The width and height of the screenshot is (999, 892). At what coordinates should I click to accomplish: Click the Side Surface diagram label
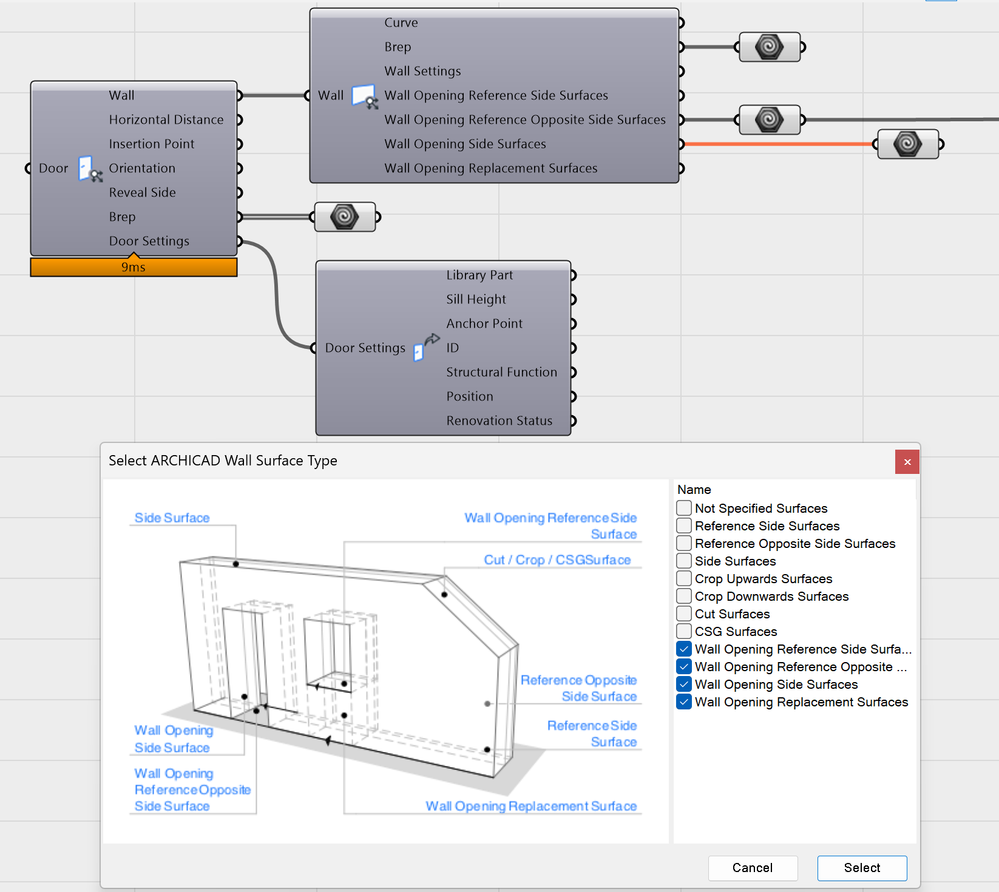172,518
